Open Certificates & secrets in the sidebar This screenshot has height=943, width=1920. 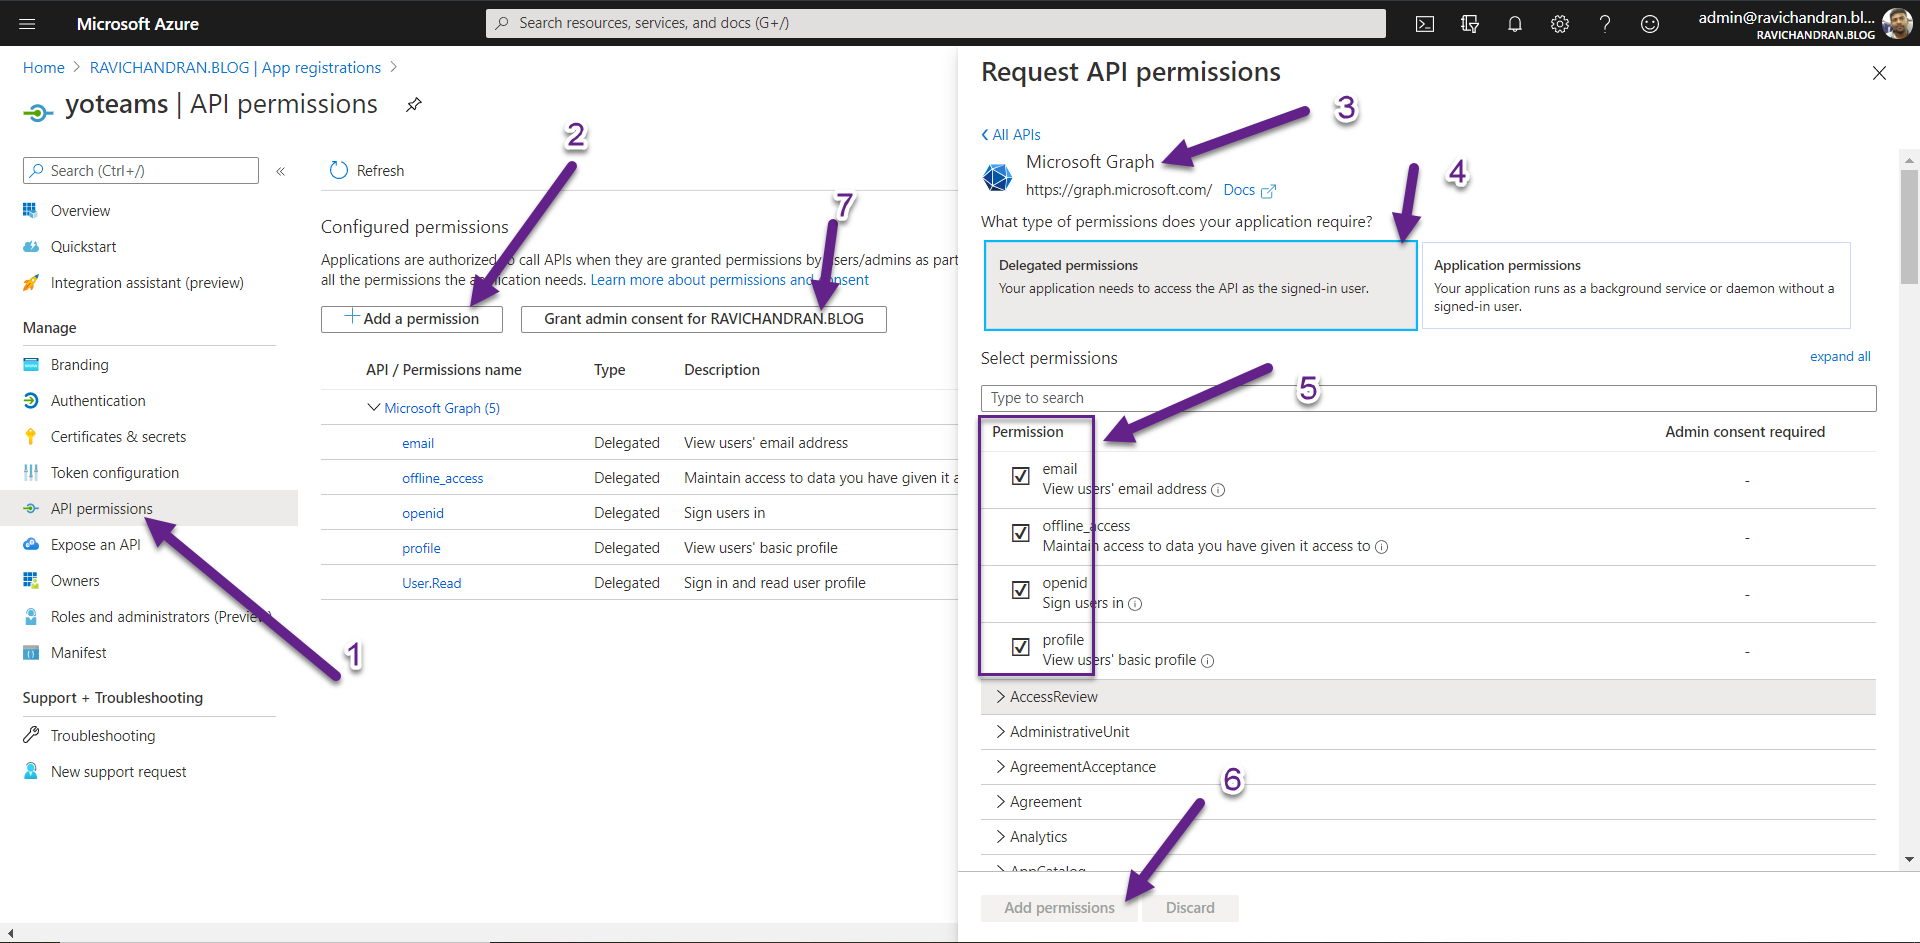[x=118, y=436]
